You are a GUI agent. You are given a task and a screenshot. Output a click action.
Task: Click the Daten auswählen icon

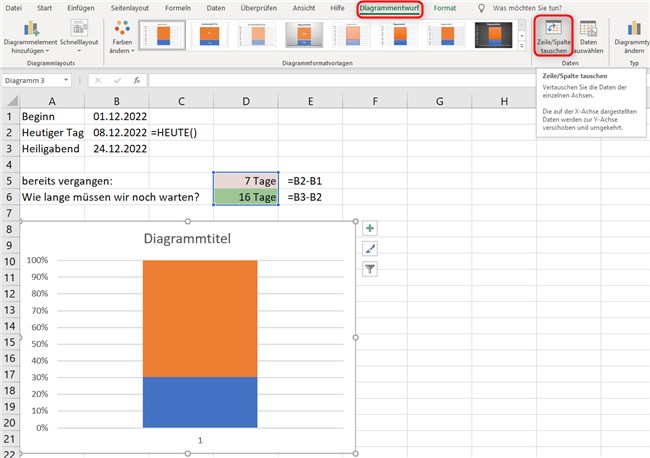[x=588, y=36]
